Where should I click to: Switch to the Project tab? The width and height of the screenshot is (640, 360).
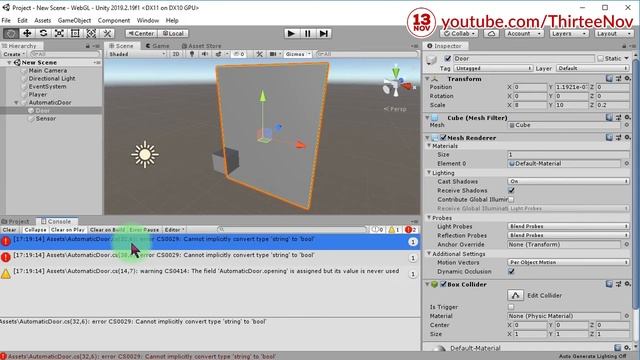pos(16,221)
